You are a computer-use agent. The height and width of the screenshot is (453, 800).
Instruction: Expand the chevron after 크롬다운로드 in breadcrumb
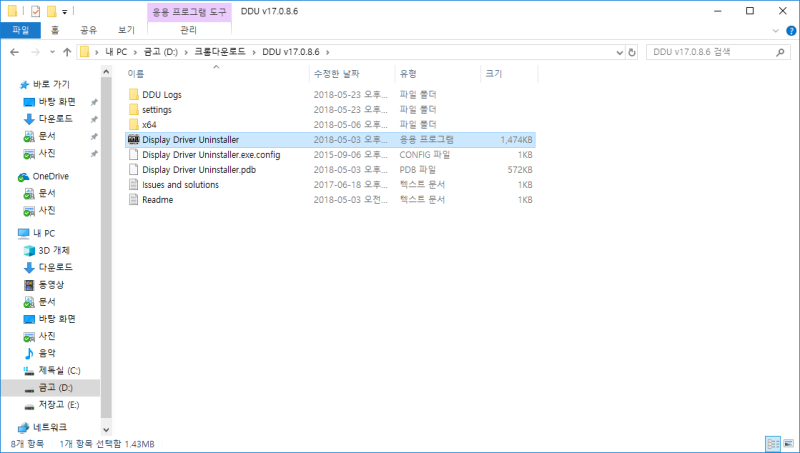pos(254,52)
